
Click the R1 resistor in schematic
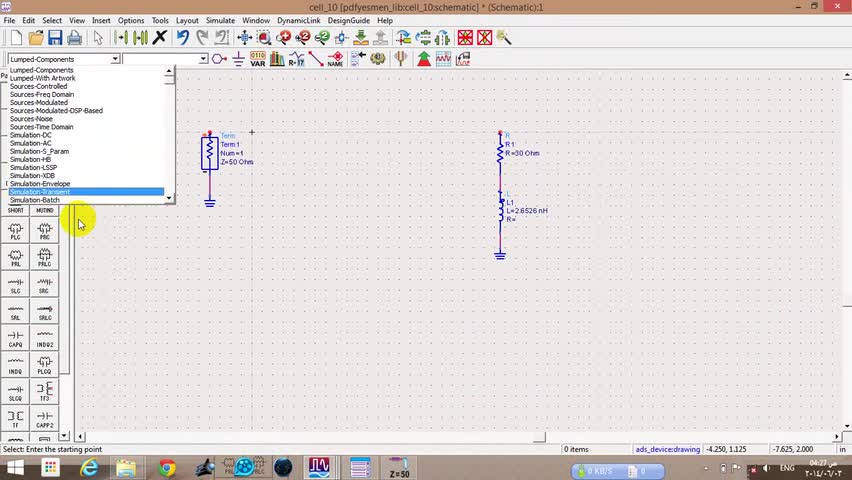tap(500, 153)
